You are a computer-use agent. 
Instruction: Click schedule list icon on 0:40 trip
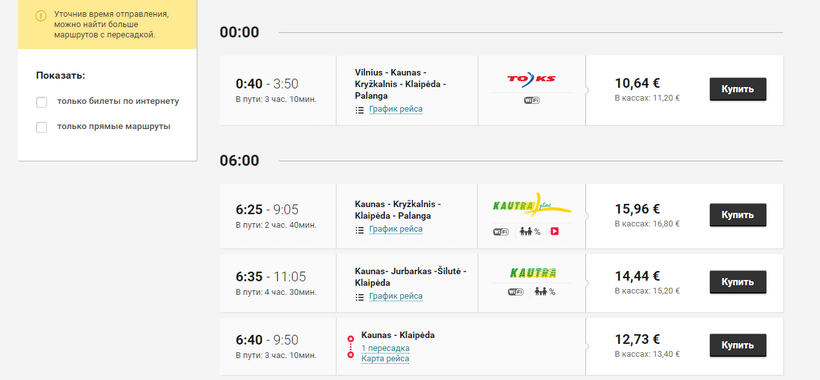click(x=359, y=110)
